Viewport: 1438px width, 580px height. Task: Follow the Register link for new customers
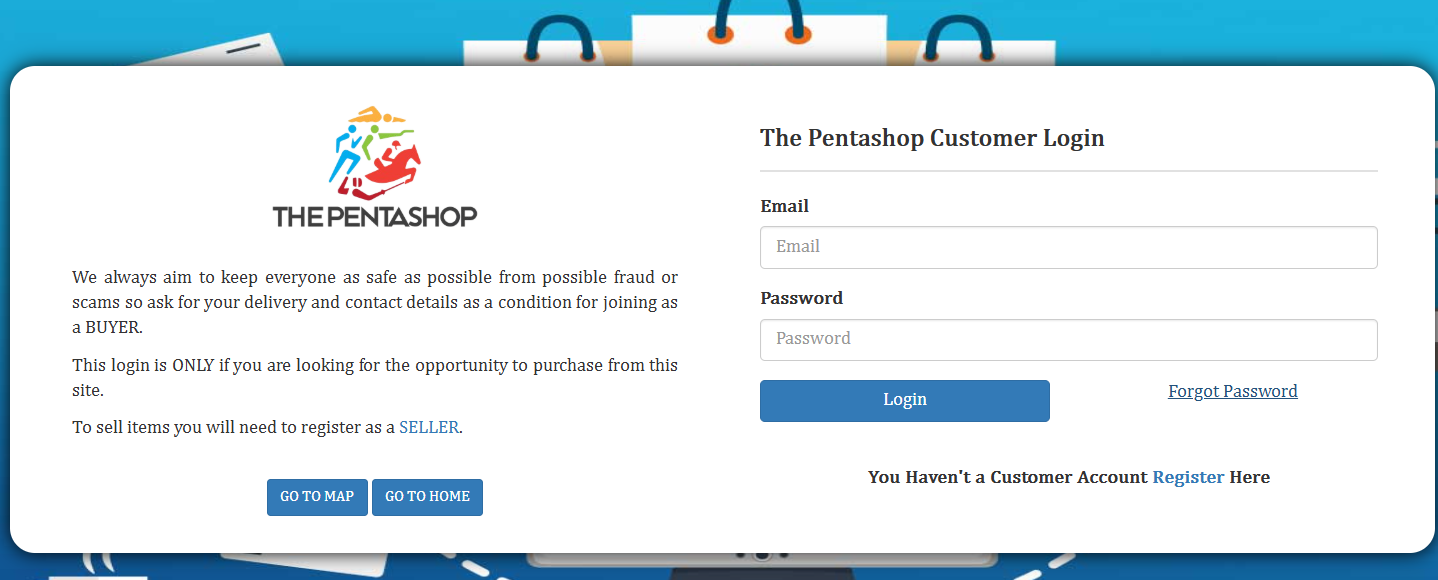(1188, 477)
